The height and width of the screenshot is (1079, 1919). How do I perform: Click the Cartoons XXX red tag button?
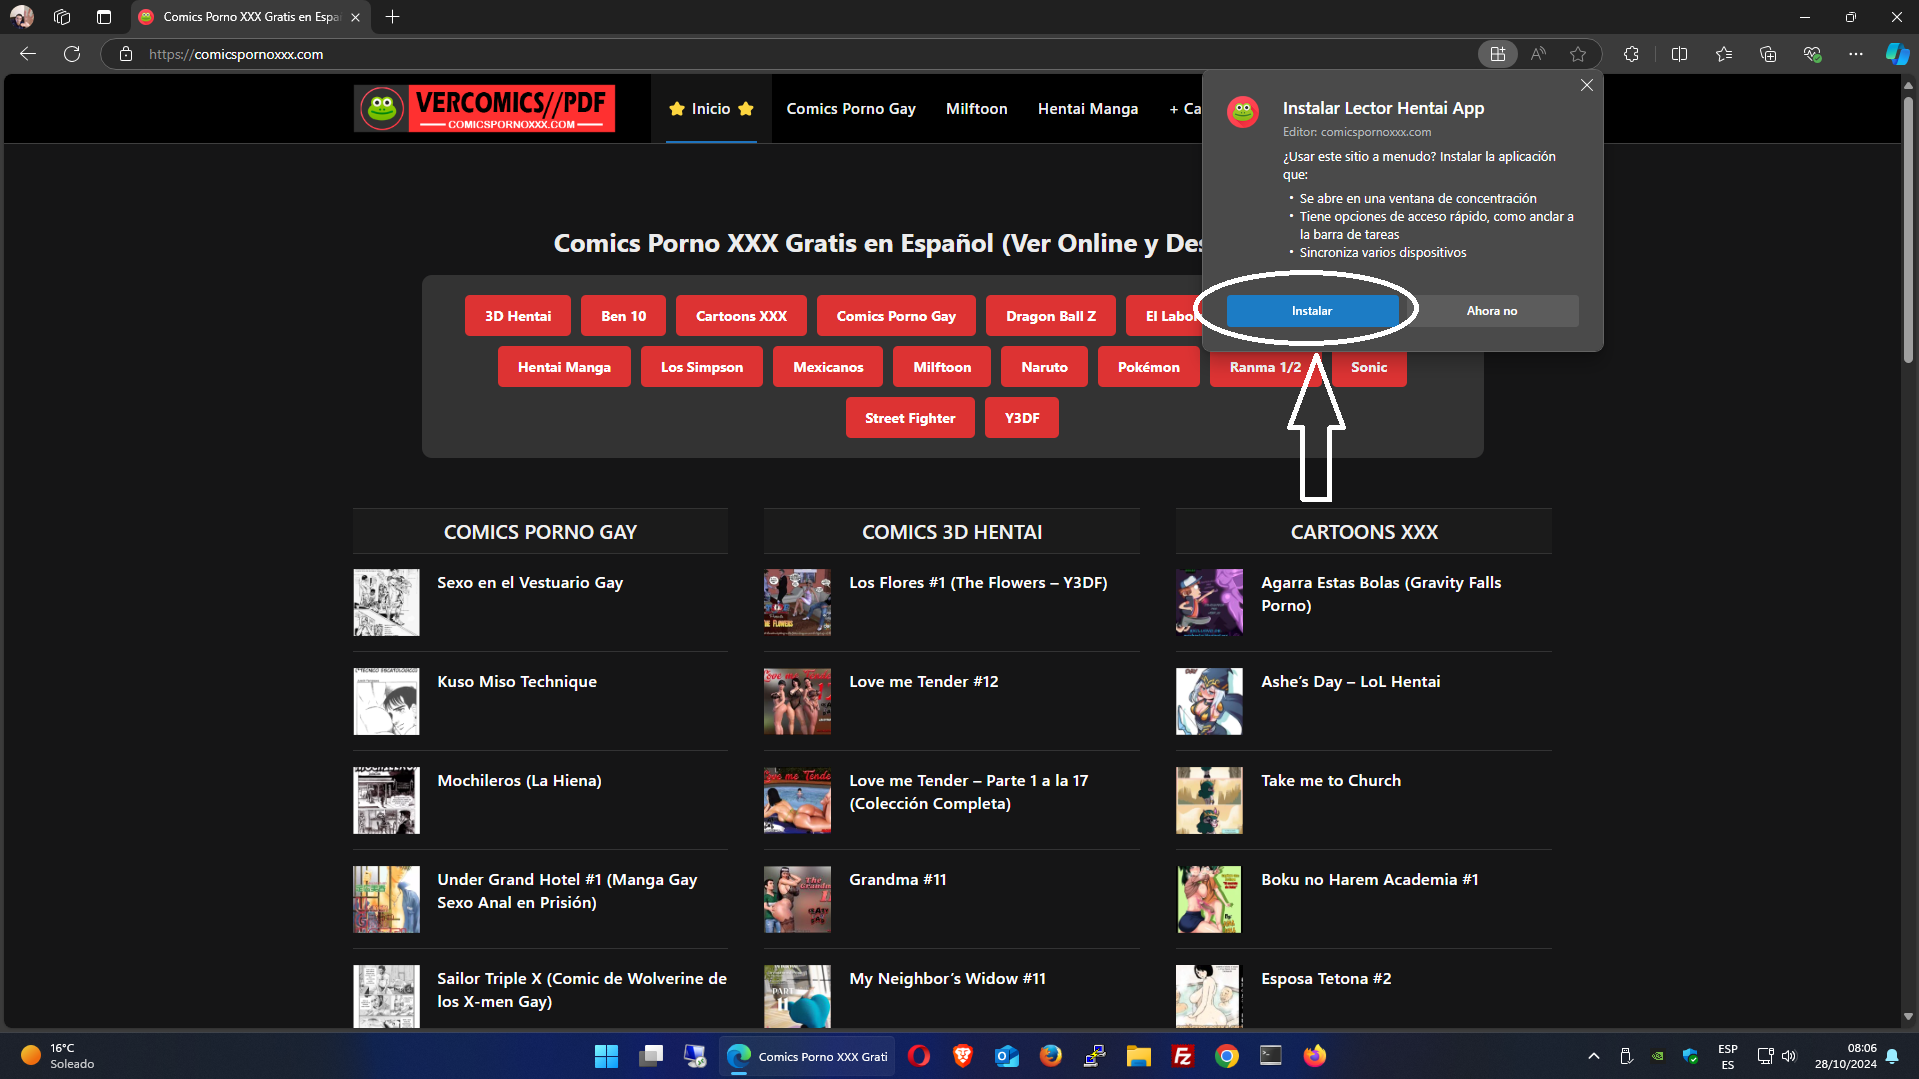click(x=741, y=316)
